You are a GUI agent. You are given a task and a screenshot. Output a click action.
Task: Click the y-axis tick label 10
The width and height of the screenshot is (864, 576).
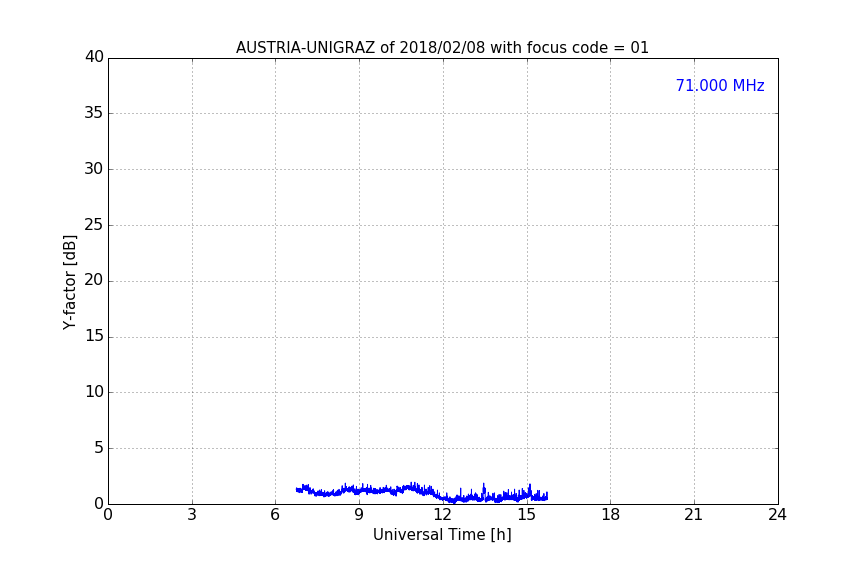(x=94, y=392)
